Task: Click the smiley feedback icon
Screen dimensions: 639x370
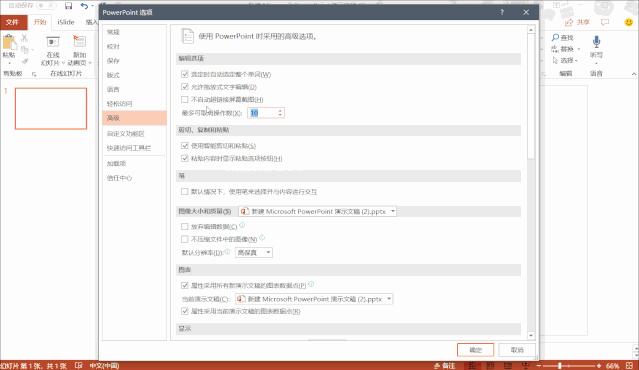Action: tap(629, 22)
